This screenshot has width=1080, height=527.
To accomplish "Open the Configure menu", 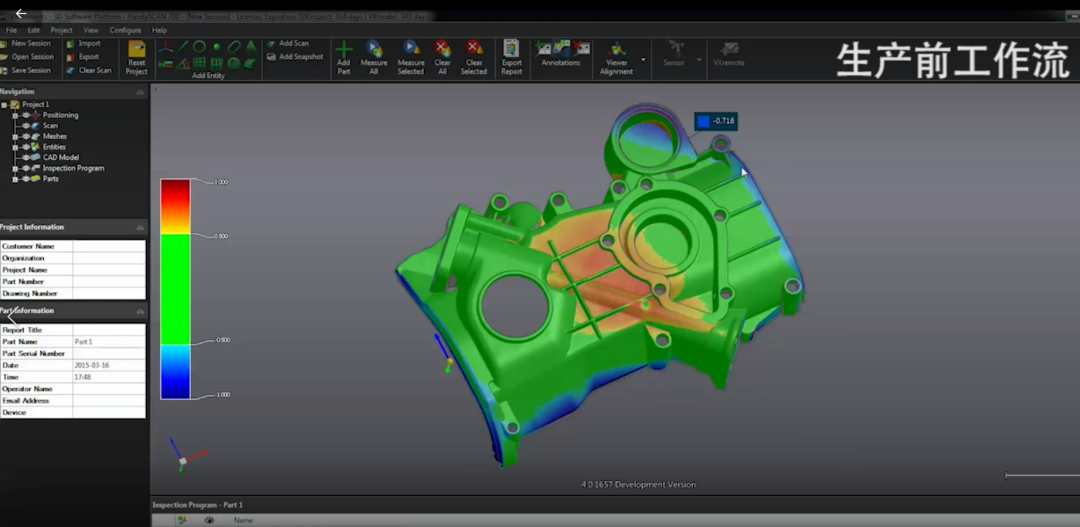I will coord(125,30).
